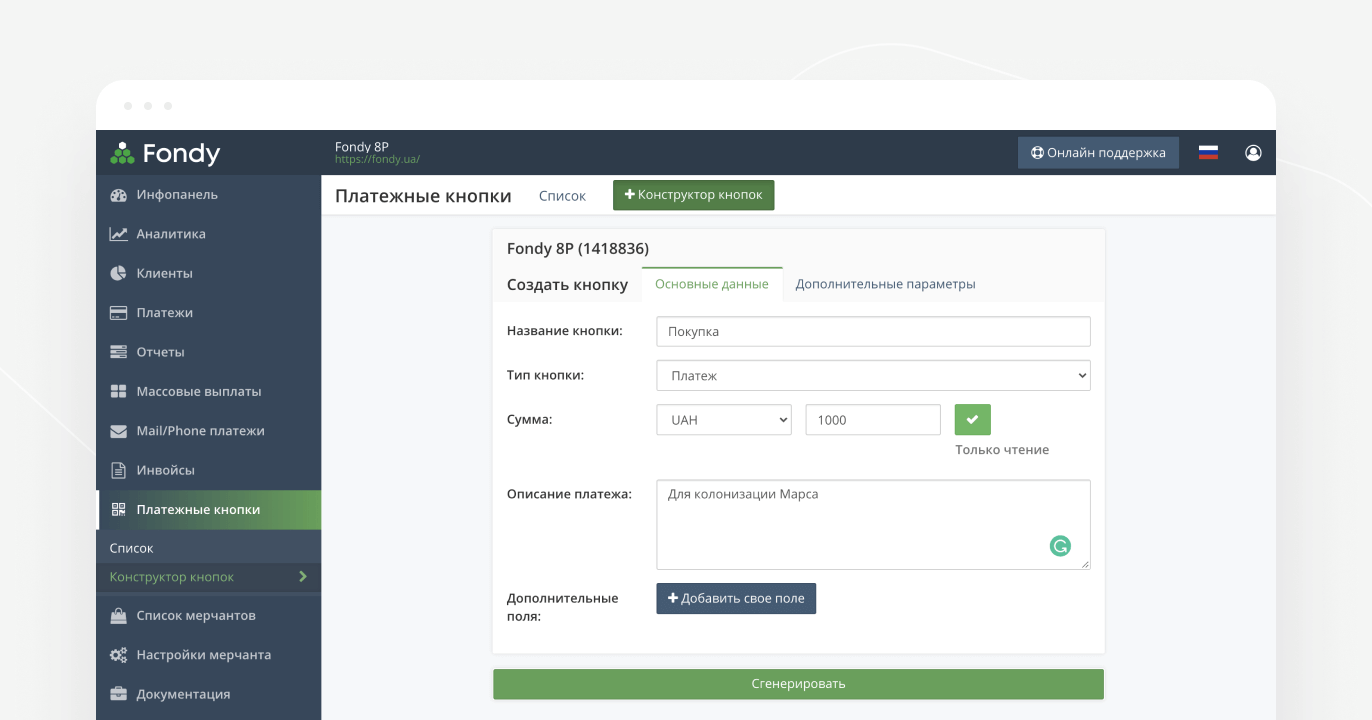This screenshot has height=720, width=1372.
Task: Click the Массовые выплаты grid icon
Action: (118, 391)
